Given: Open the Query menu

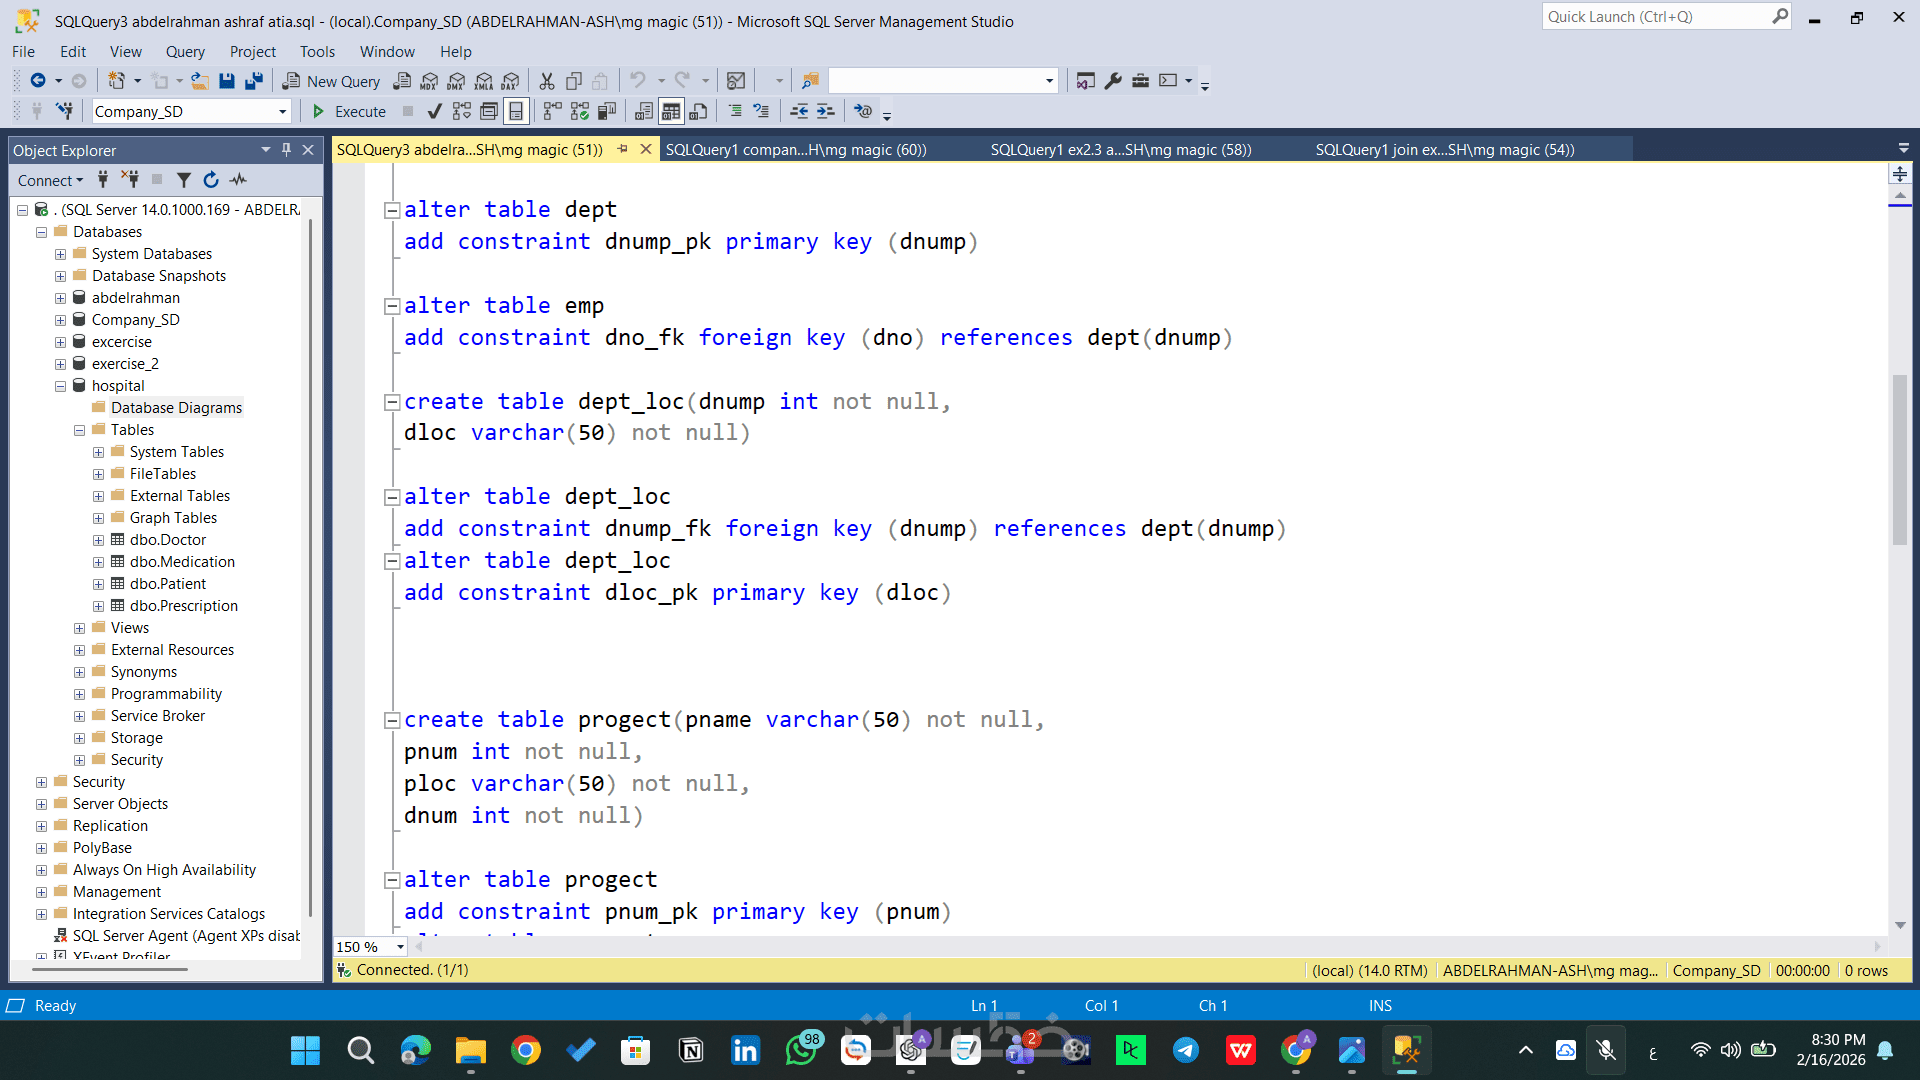Looking at the screenshot, I should tap(185, 52).
